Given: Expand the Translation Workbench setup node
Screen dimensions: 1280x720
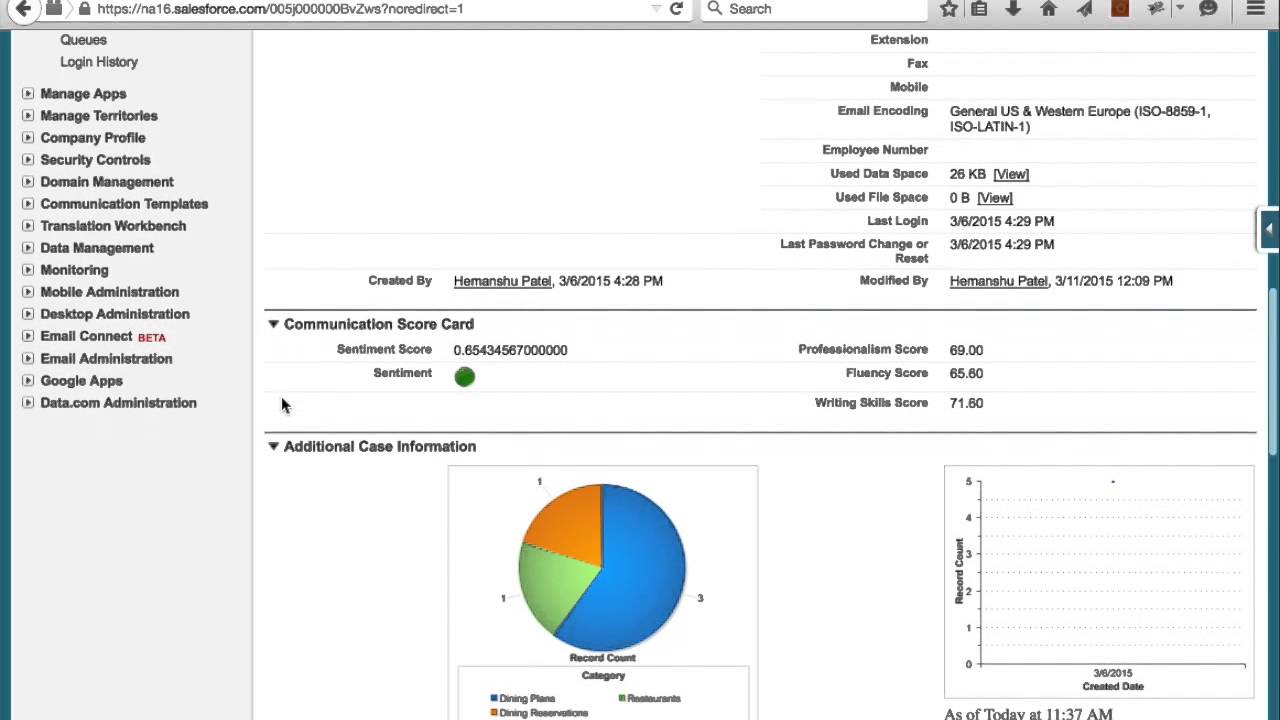Looking at the screenshot, I should (28, 226).
